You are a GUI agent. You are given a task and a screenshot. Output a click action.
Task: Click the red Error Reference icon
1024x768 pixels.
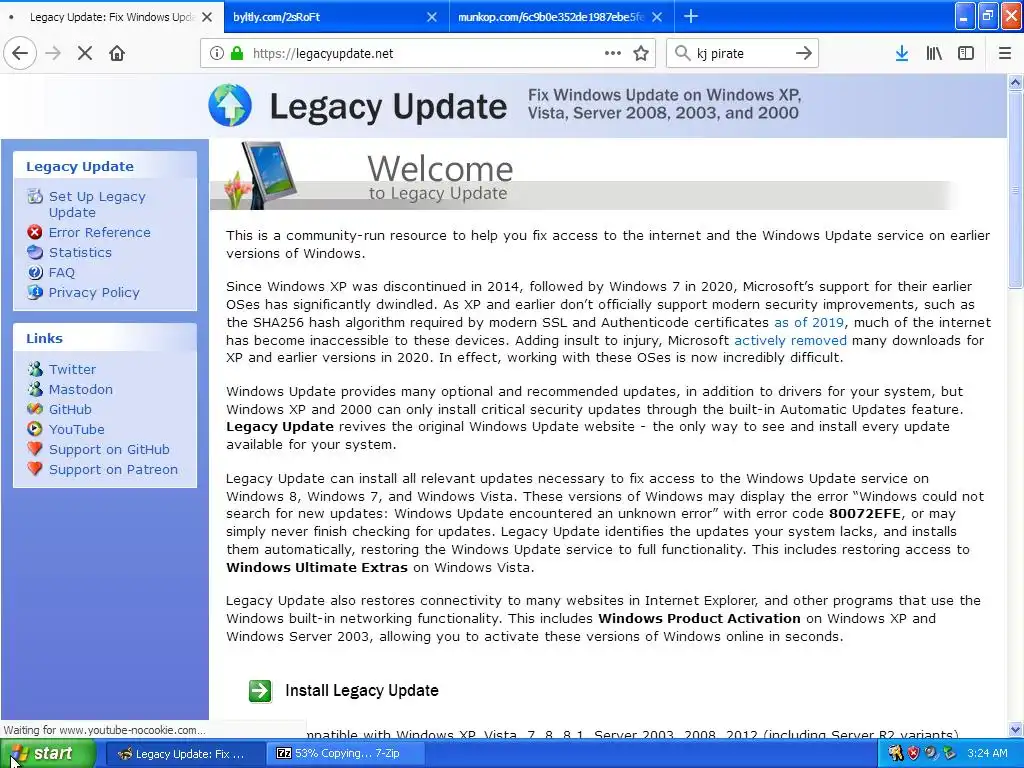tap(35, 232)
